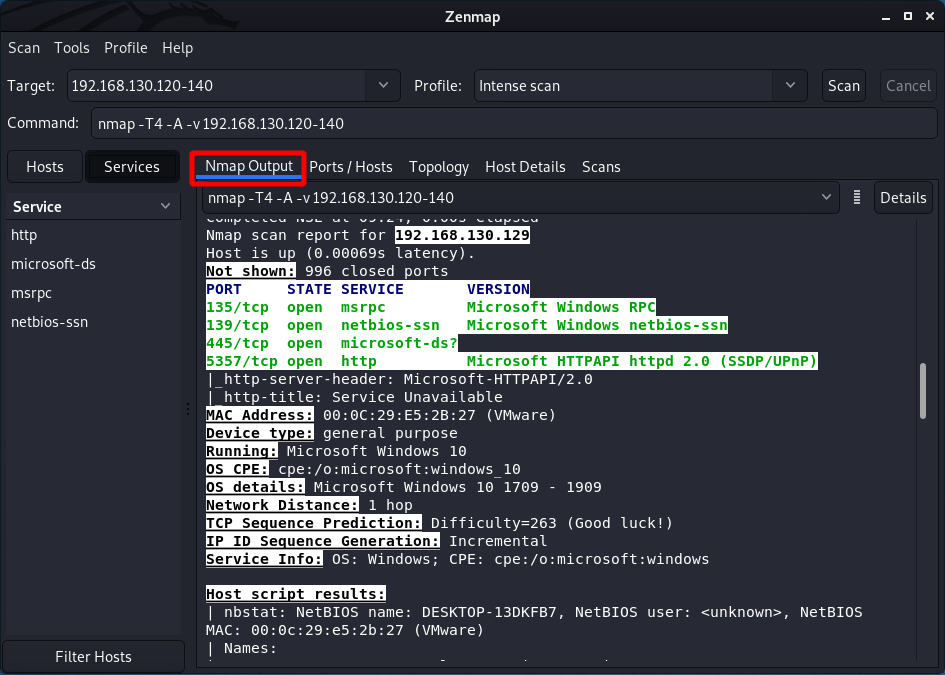Click the 5357/tcp port line
This screenshot has width=945, height=675.
512,362
